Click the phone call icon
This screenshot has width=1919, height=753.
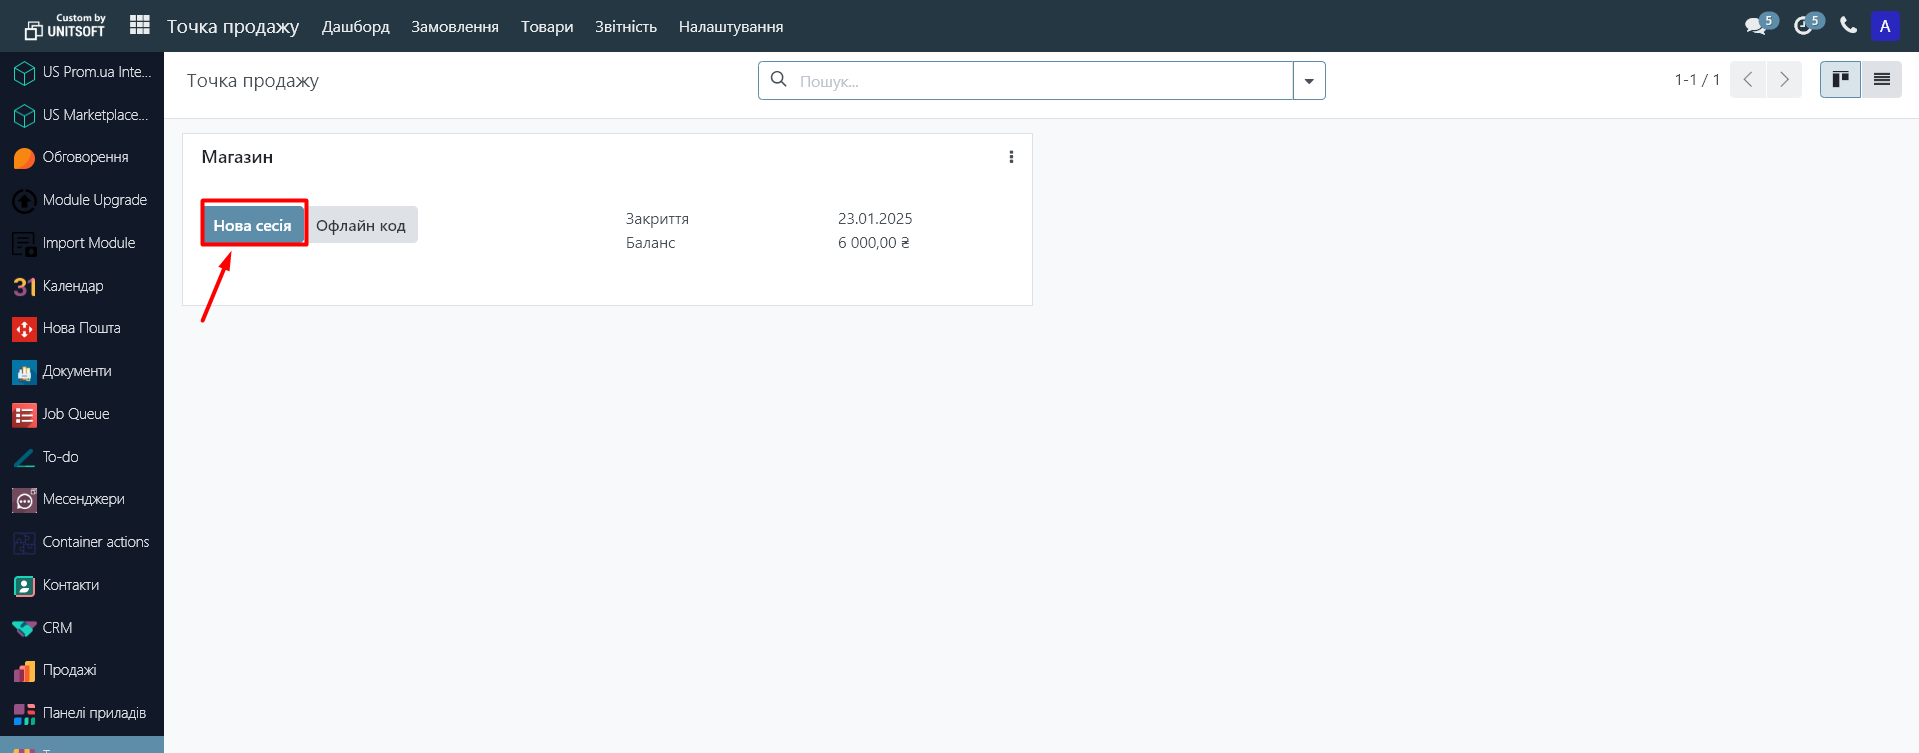(x=1848, y=26)
